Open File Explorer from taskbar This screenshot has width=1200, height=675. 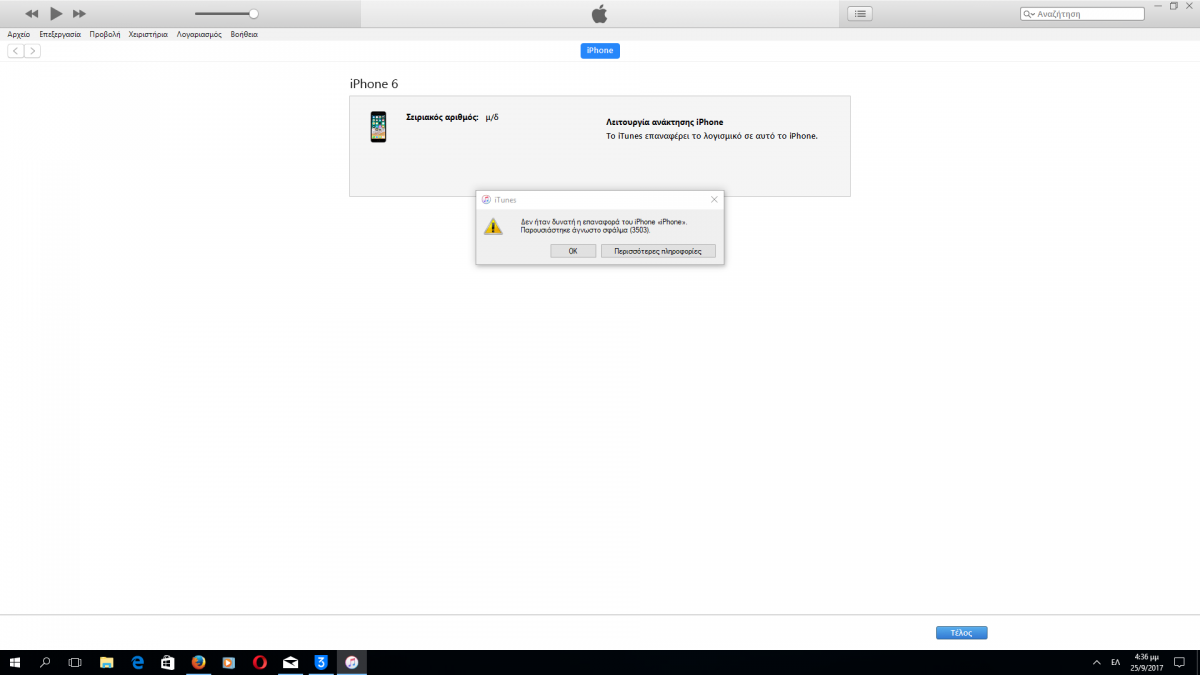click(x=106, y=662)
